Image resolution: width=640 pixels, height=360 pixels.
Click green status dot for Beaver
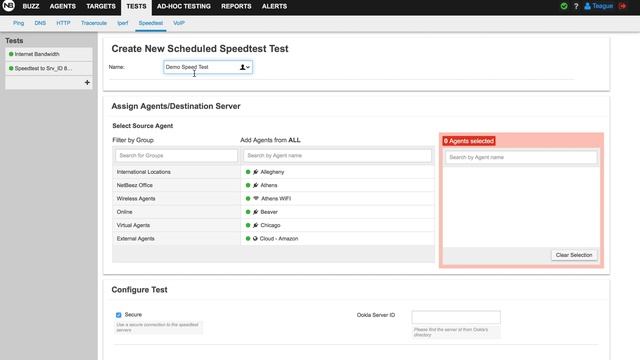coord(248,212)
